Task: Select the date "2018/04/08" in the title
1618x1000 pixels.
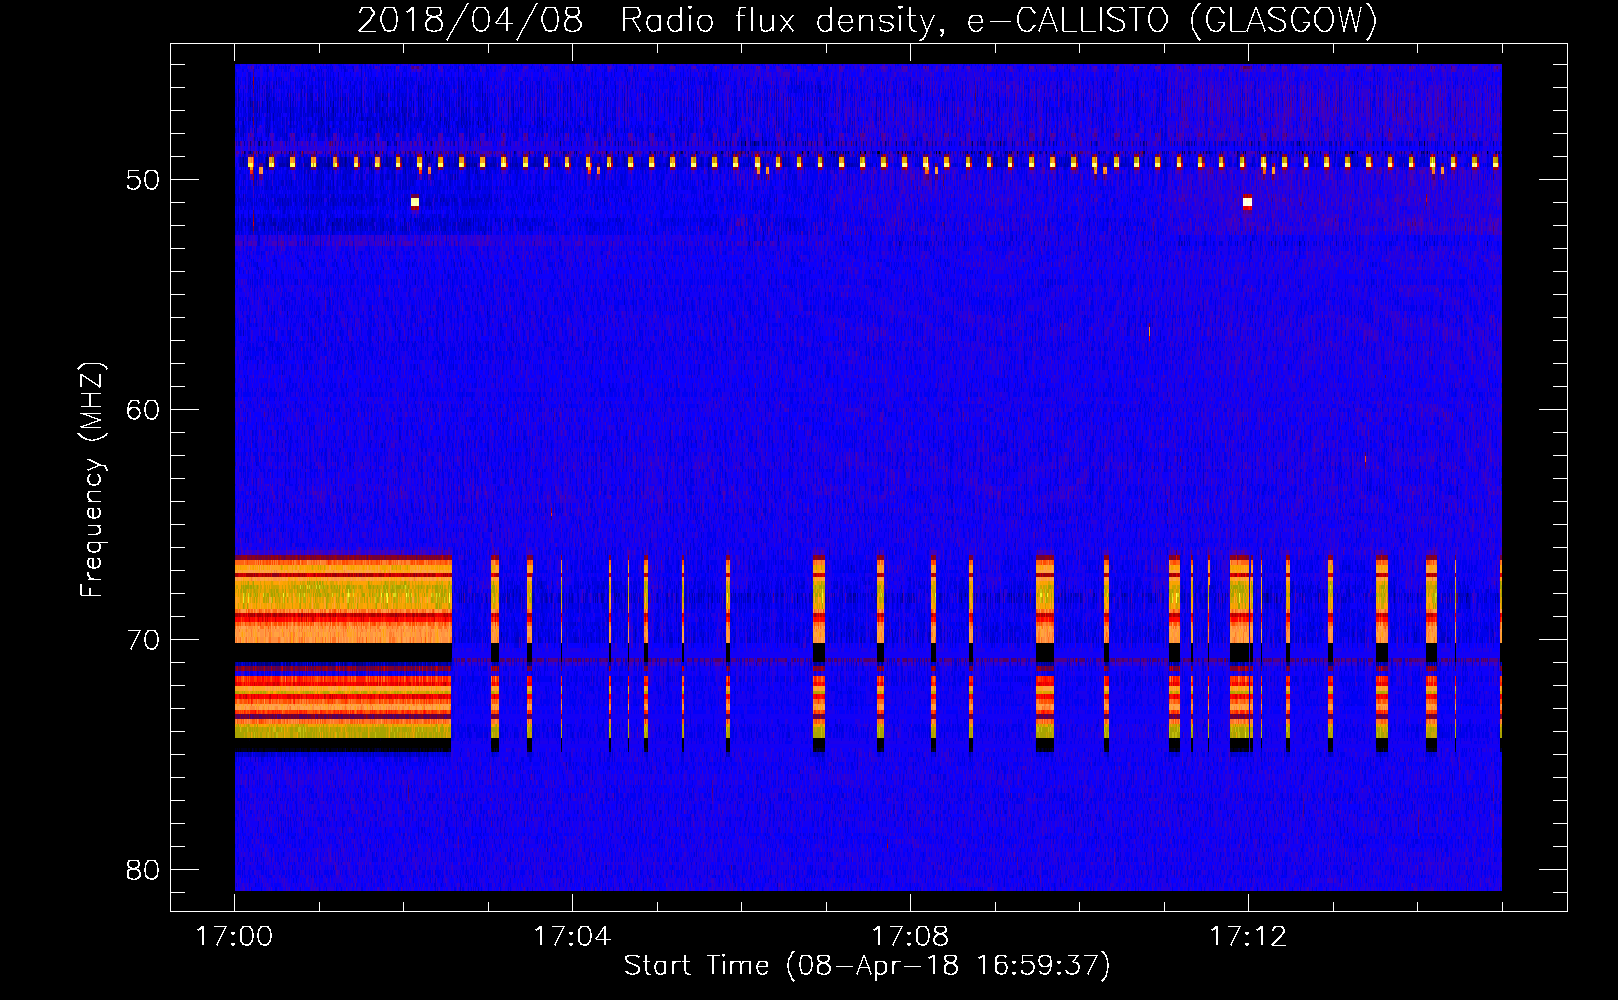Action: pos(470,20)
